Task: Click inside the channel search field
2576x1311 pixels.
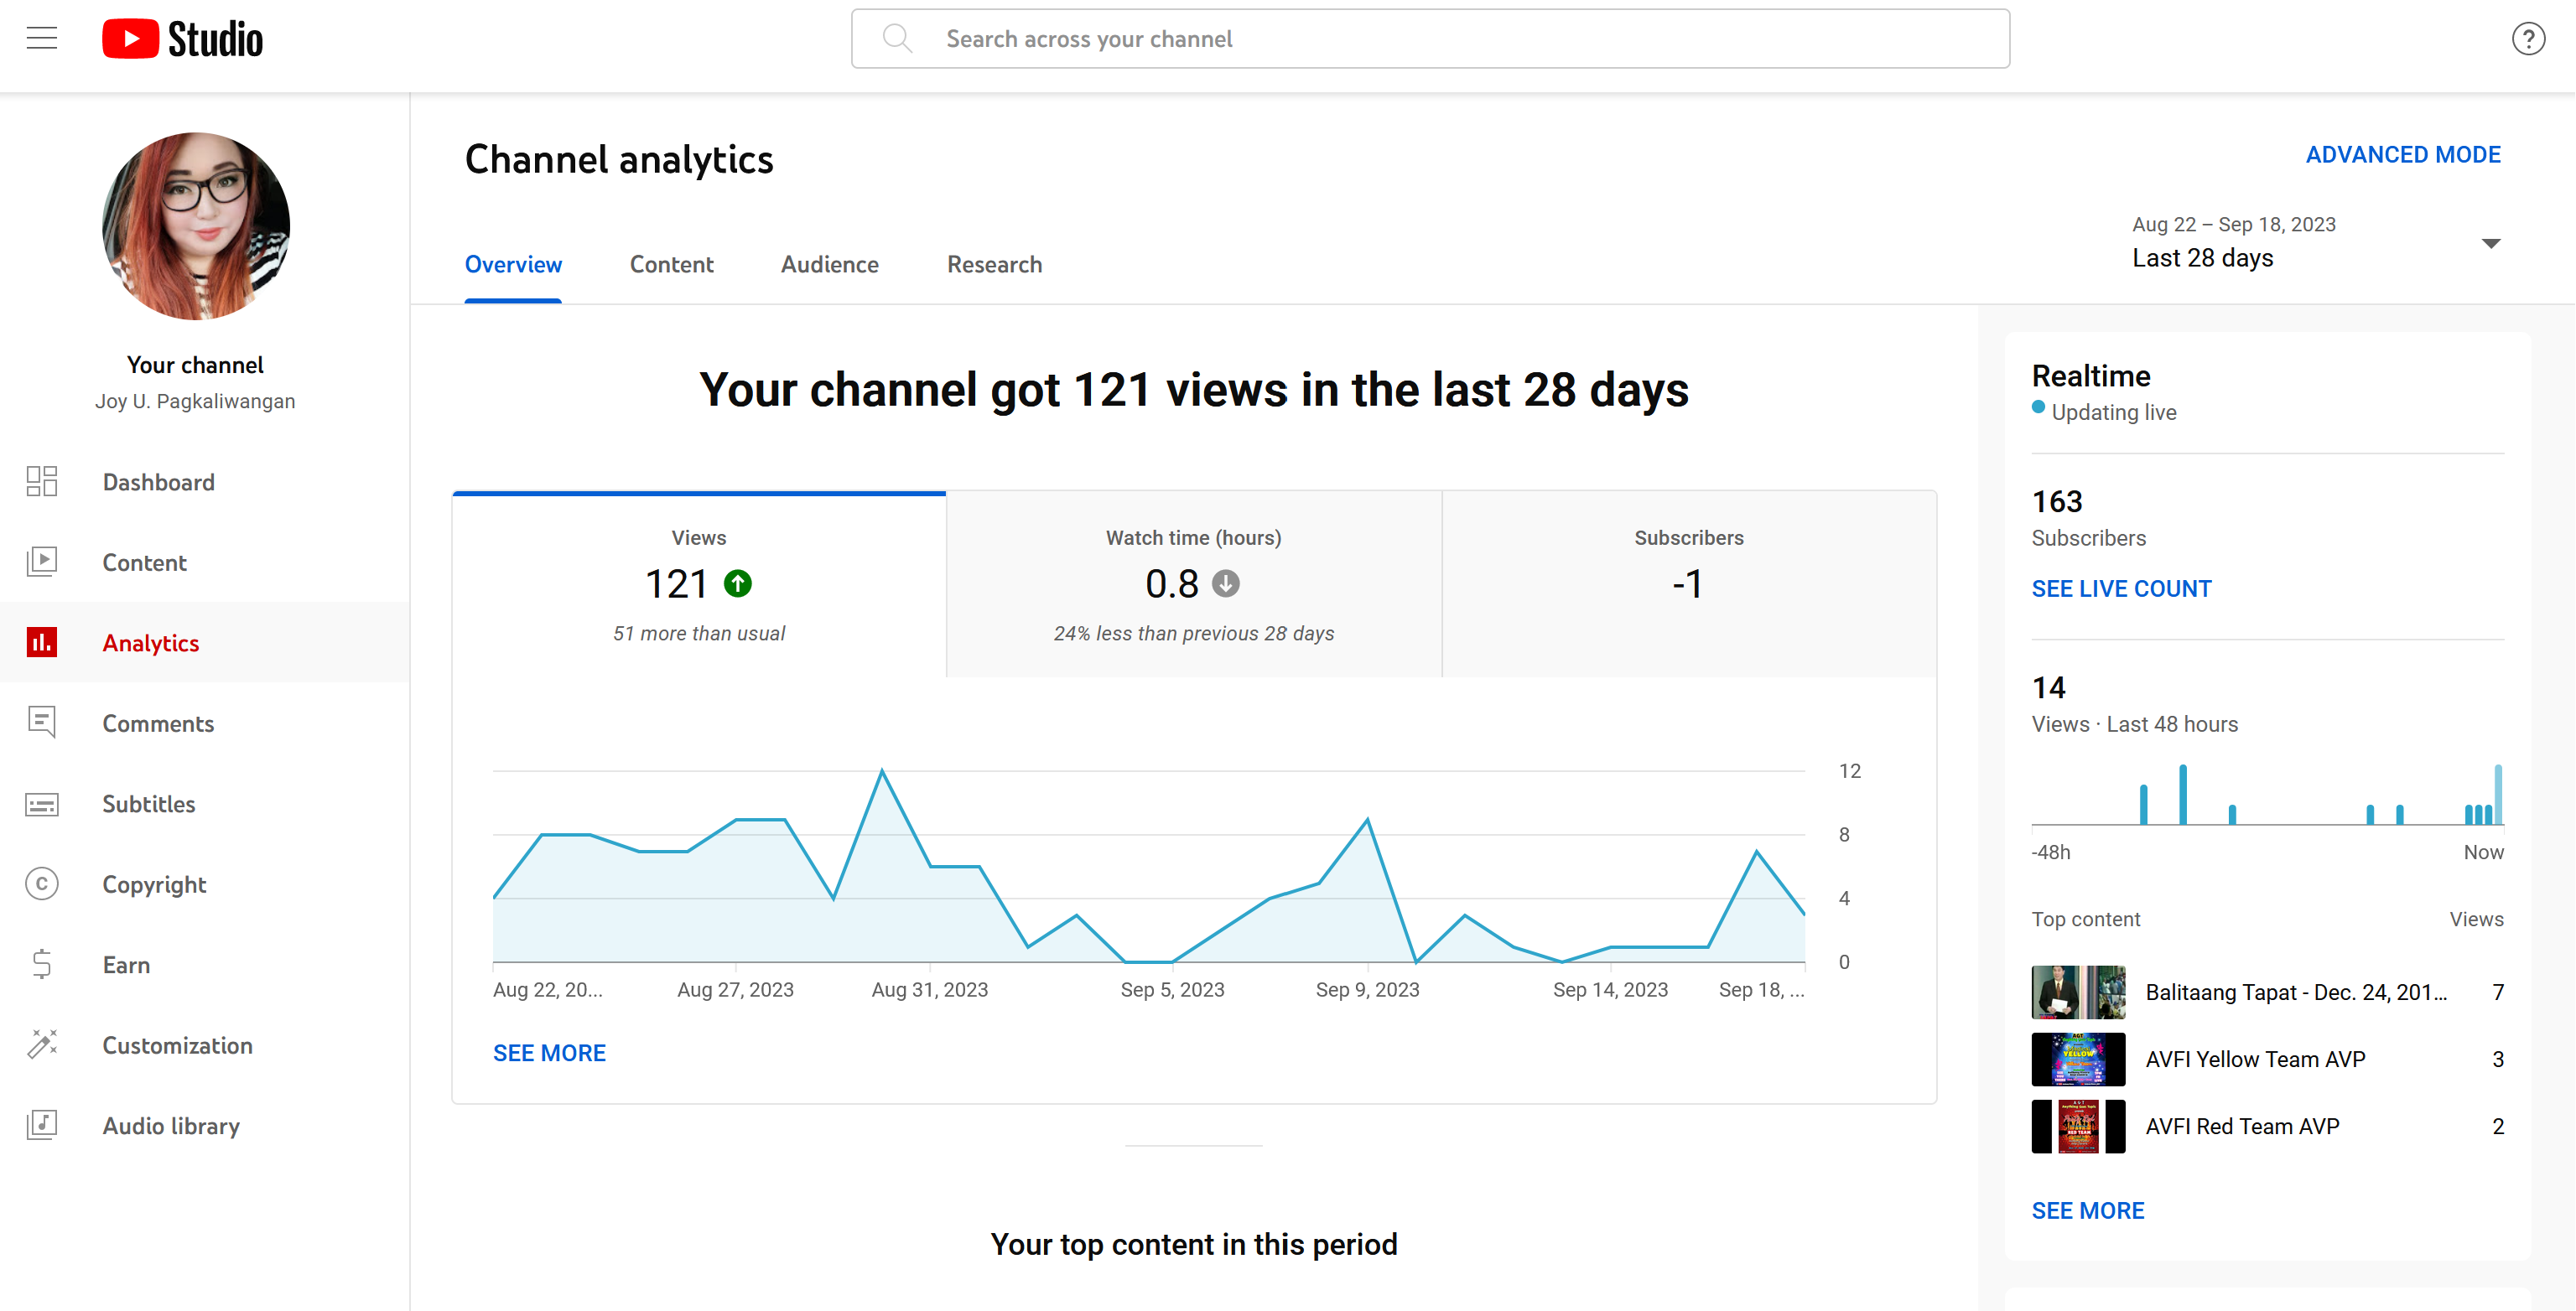Action: 1430,39
